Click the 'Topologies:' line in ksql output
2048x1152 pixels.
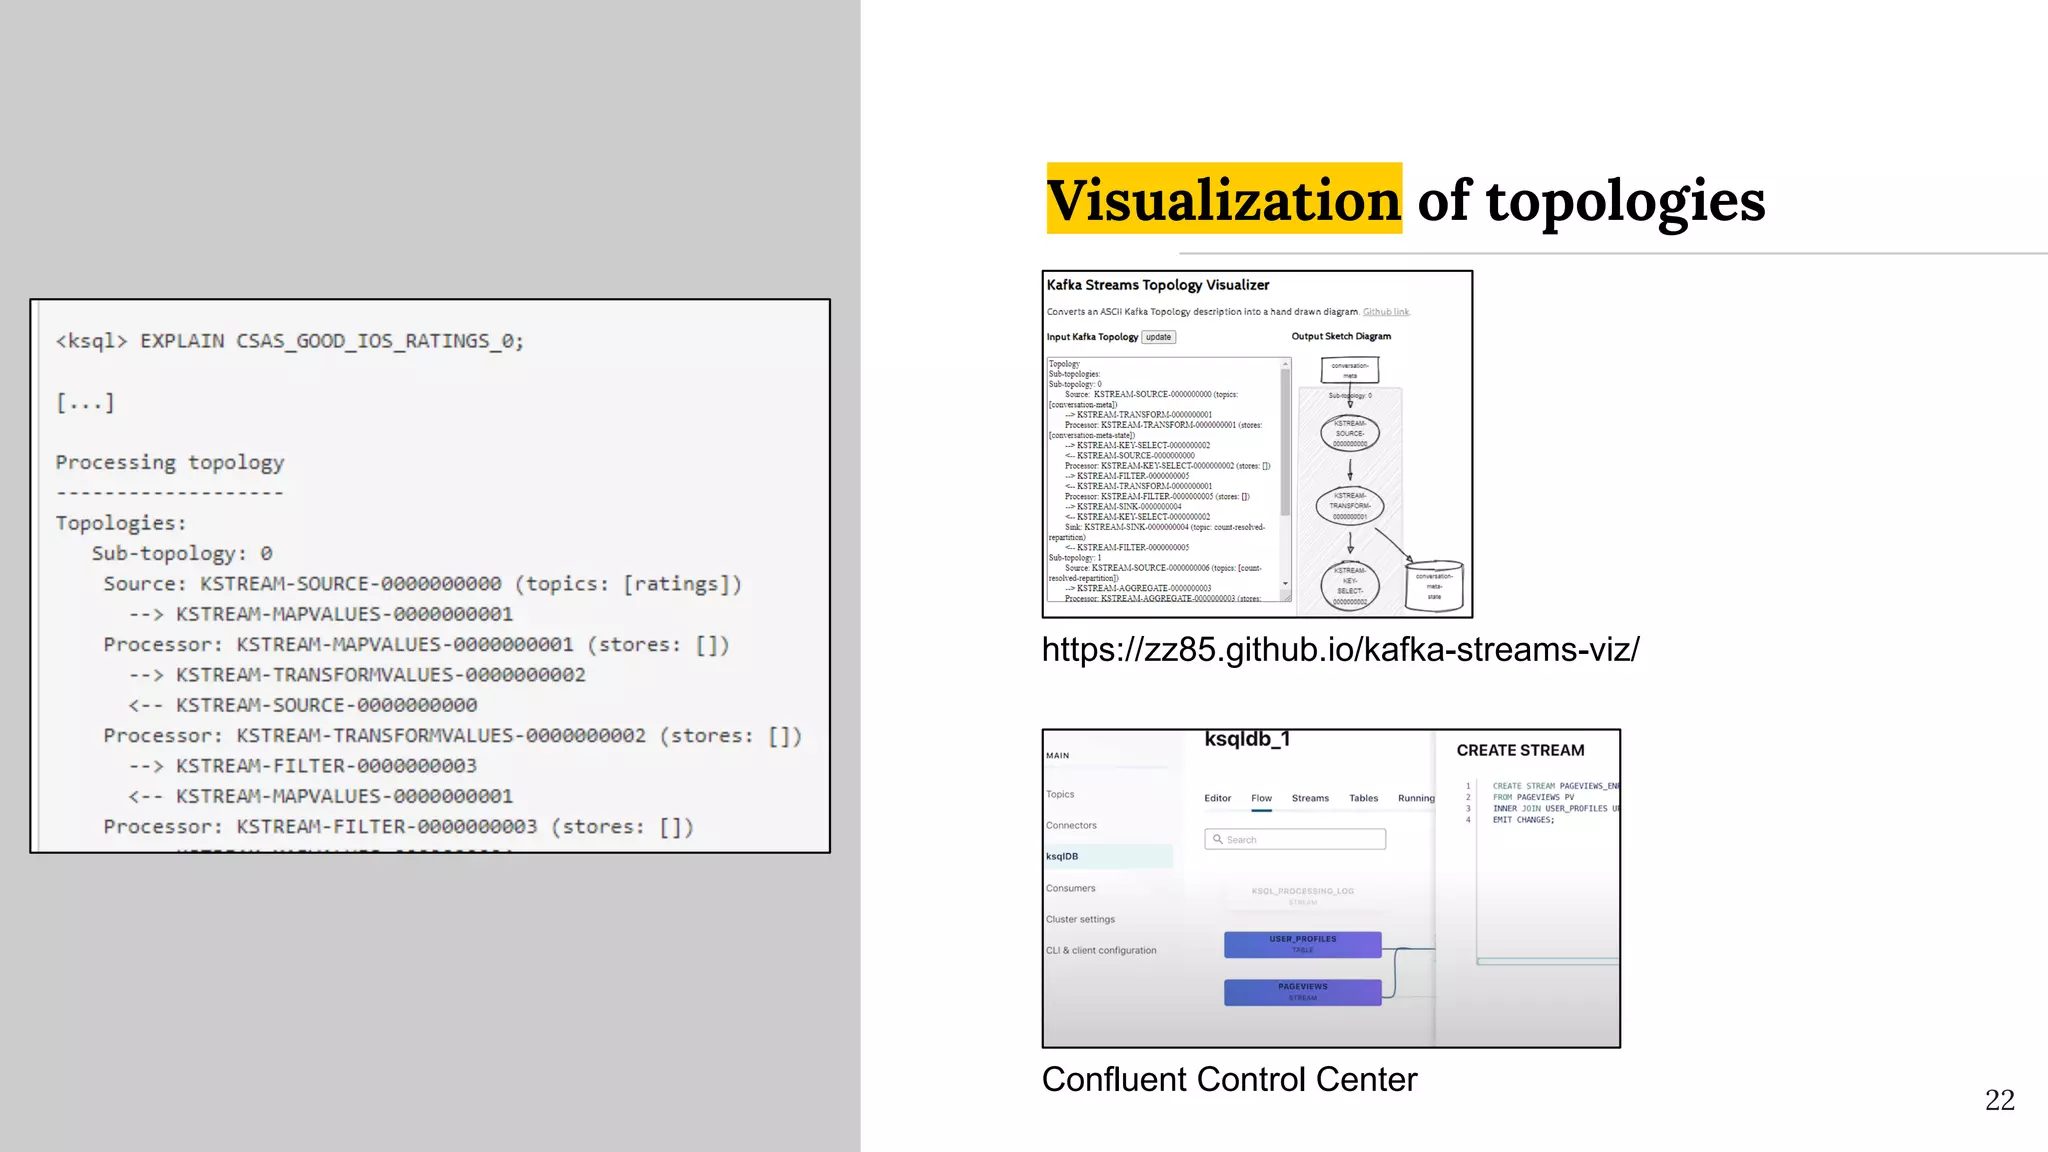pyautogui.click(x=121, y=523)
